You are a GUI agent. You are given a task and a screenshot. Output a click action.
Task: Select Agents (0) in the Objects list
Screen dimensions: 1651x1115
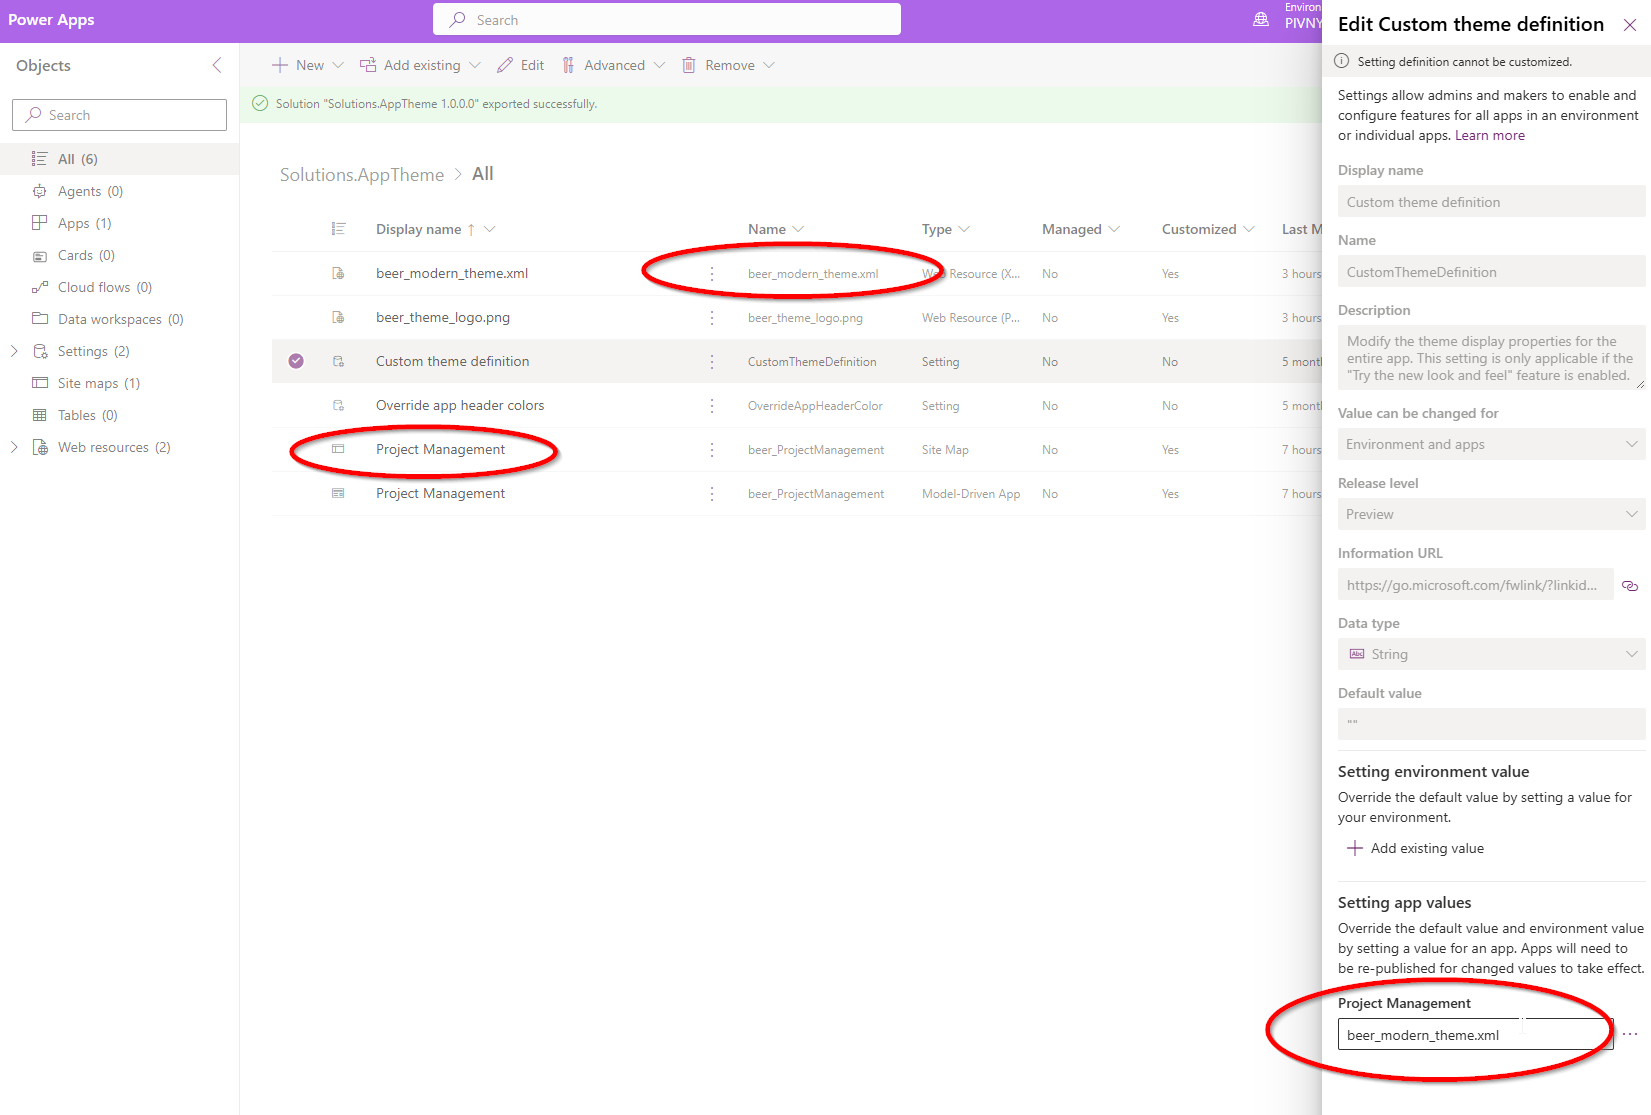tap(120, 191)
